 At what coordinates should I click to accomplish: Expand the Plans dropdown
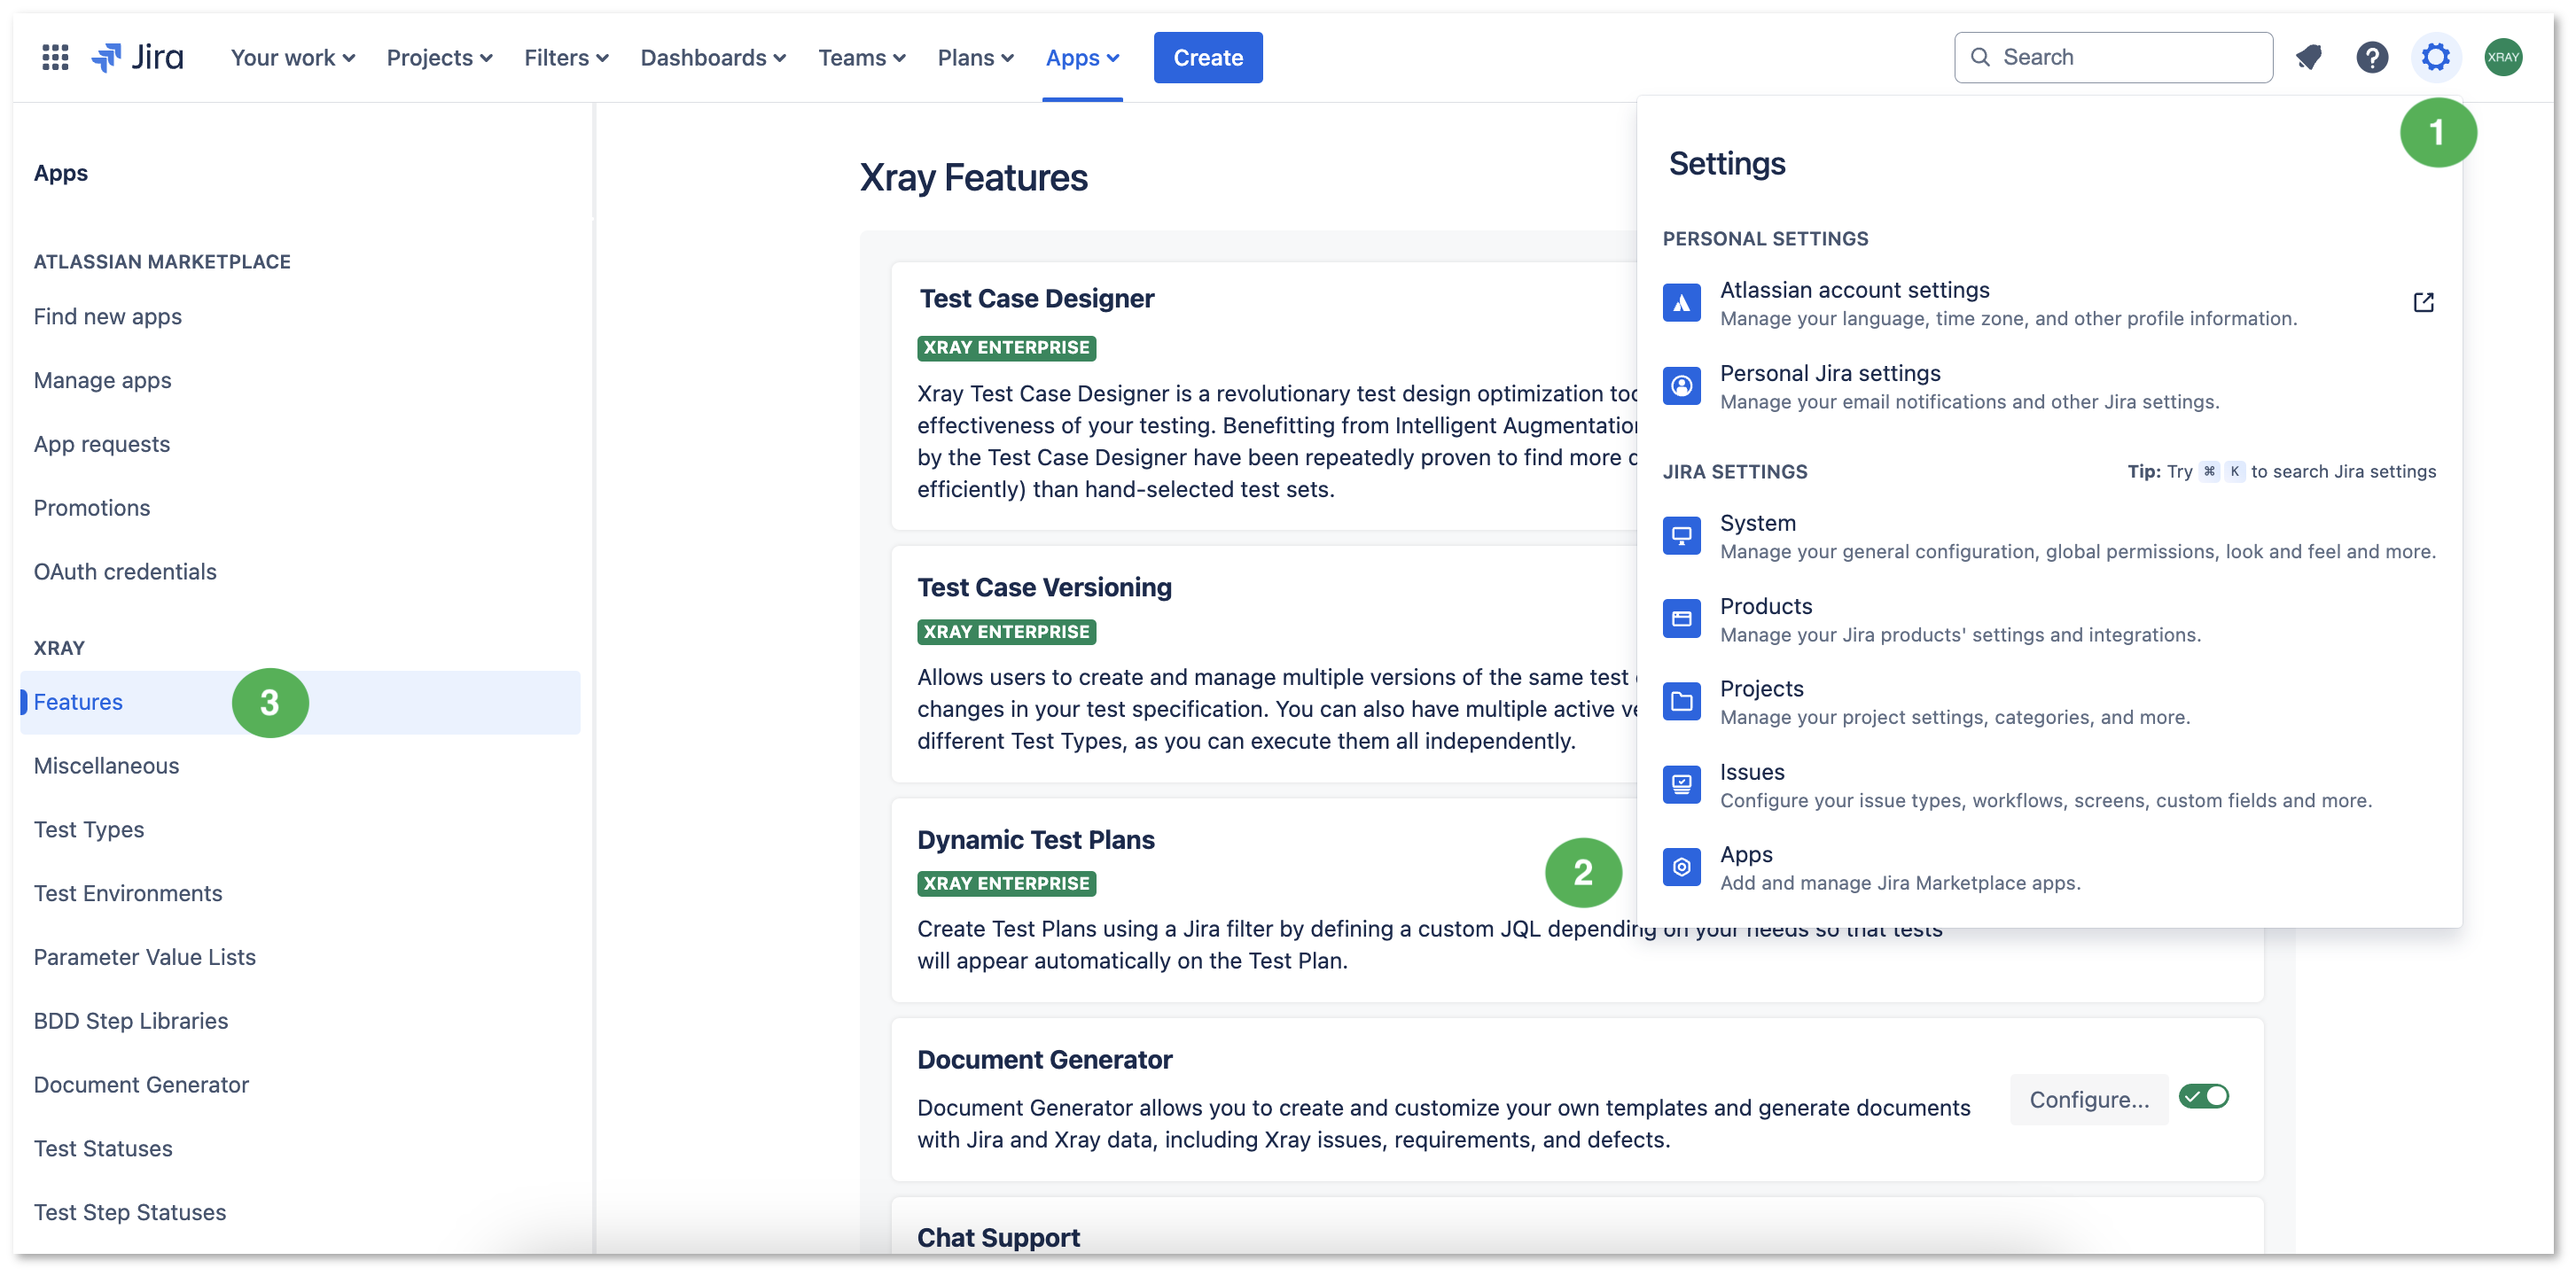coord(975,58)
